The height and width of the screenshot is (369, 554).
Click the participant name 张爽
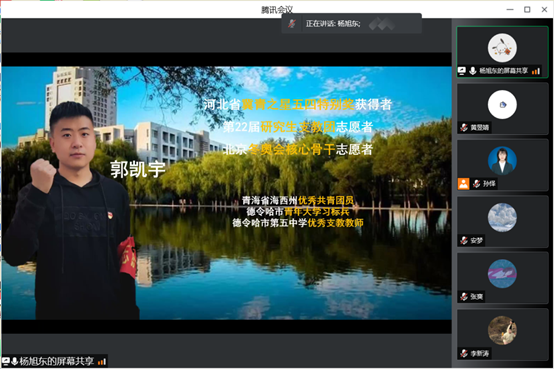pos(477,297)
